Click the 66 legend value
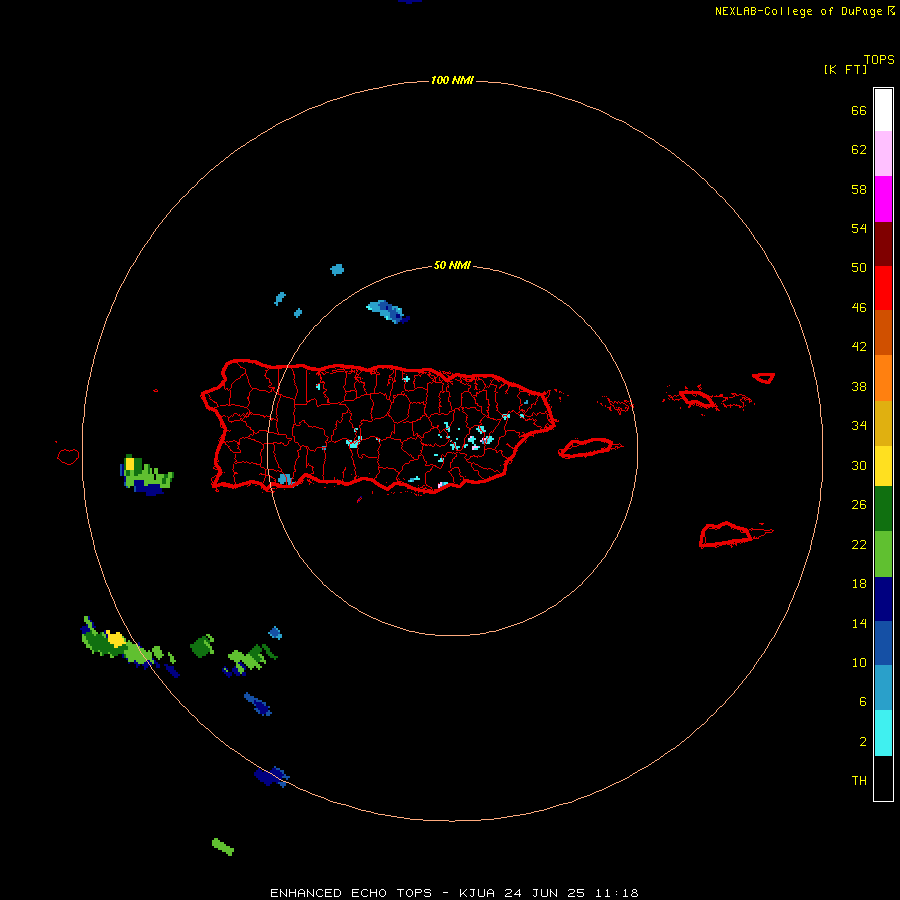900x900 pixels. (859, 111)
